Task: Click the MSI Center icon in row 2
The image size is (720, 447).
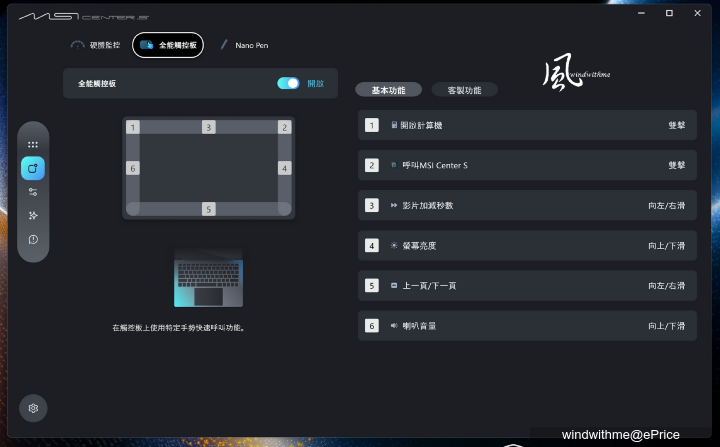Action: (394, 165)
